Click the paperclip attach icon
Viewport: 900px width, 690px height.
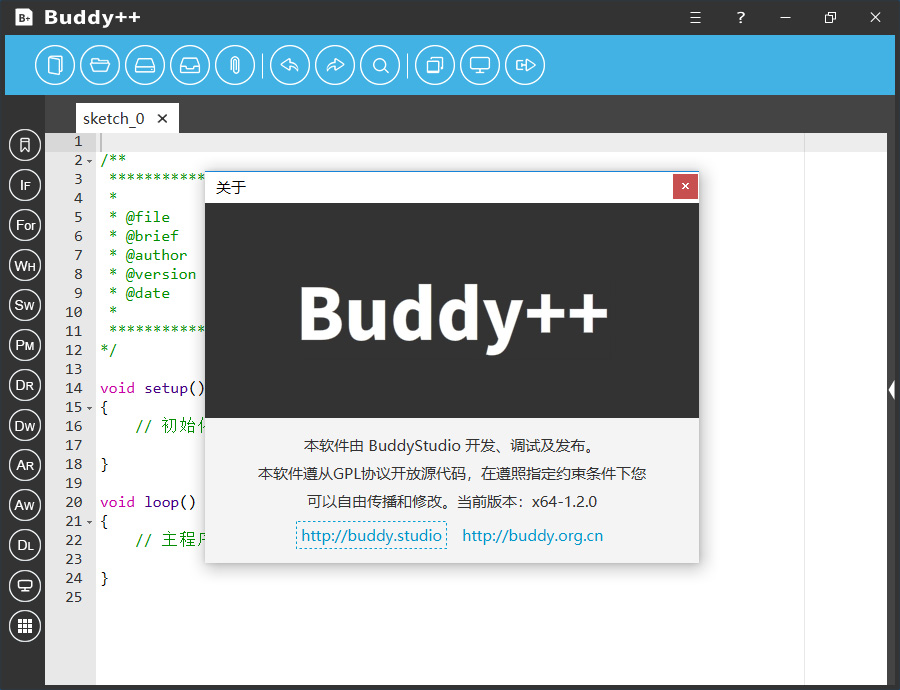click(x=235, y=65)
